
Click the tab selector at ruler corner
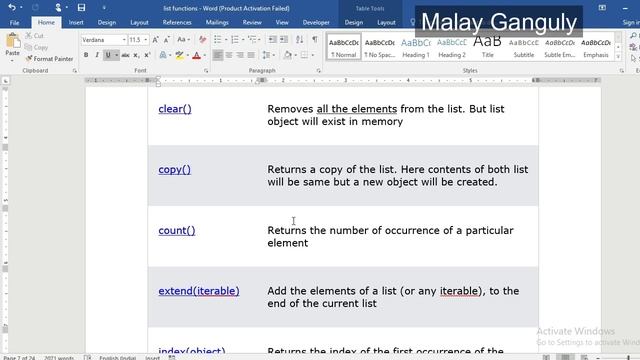(x=5, y=81)
